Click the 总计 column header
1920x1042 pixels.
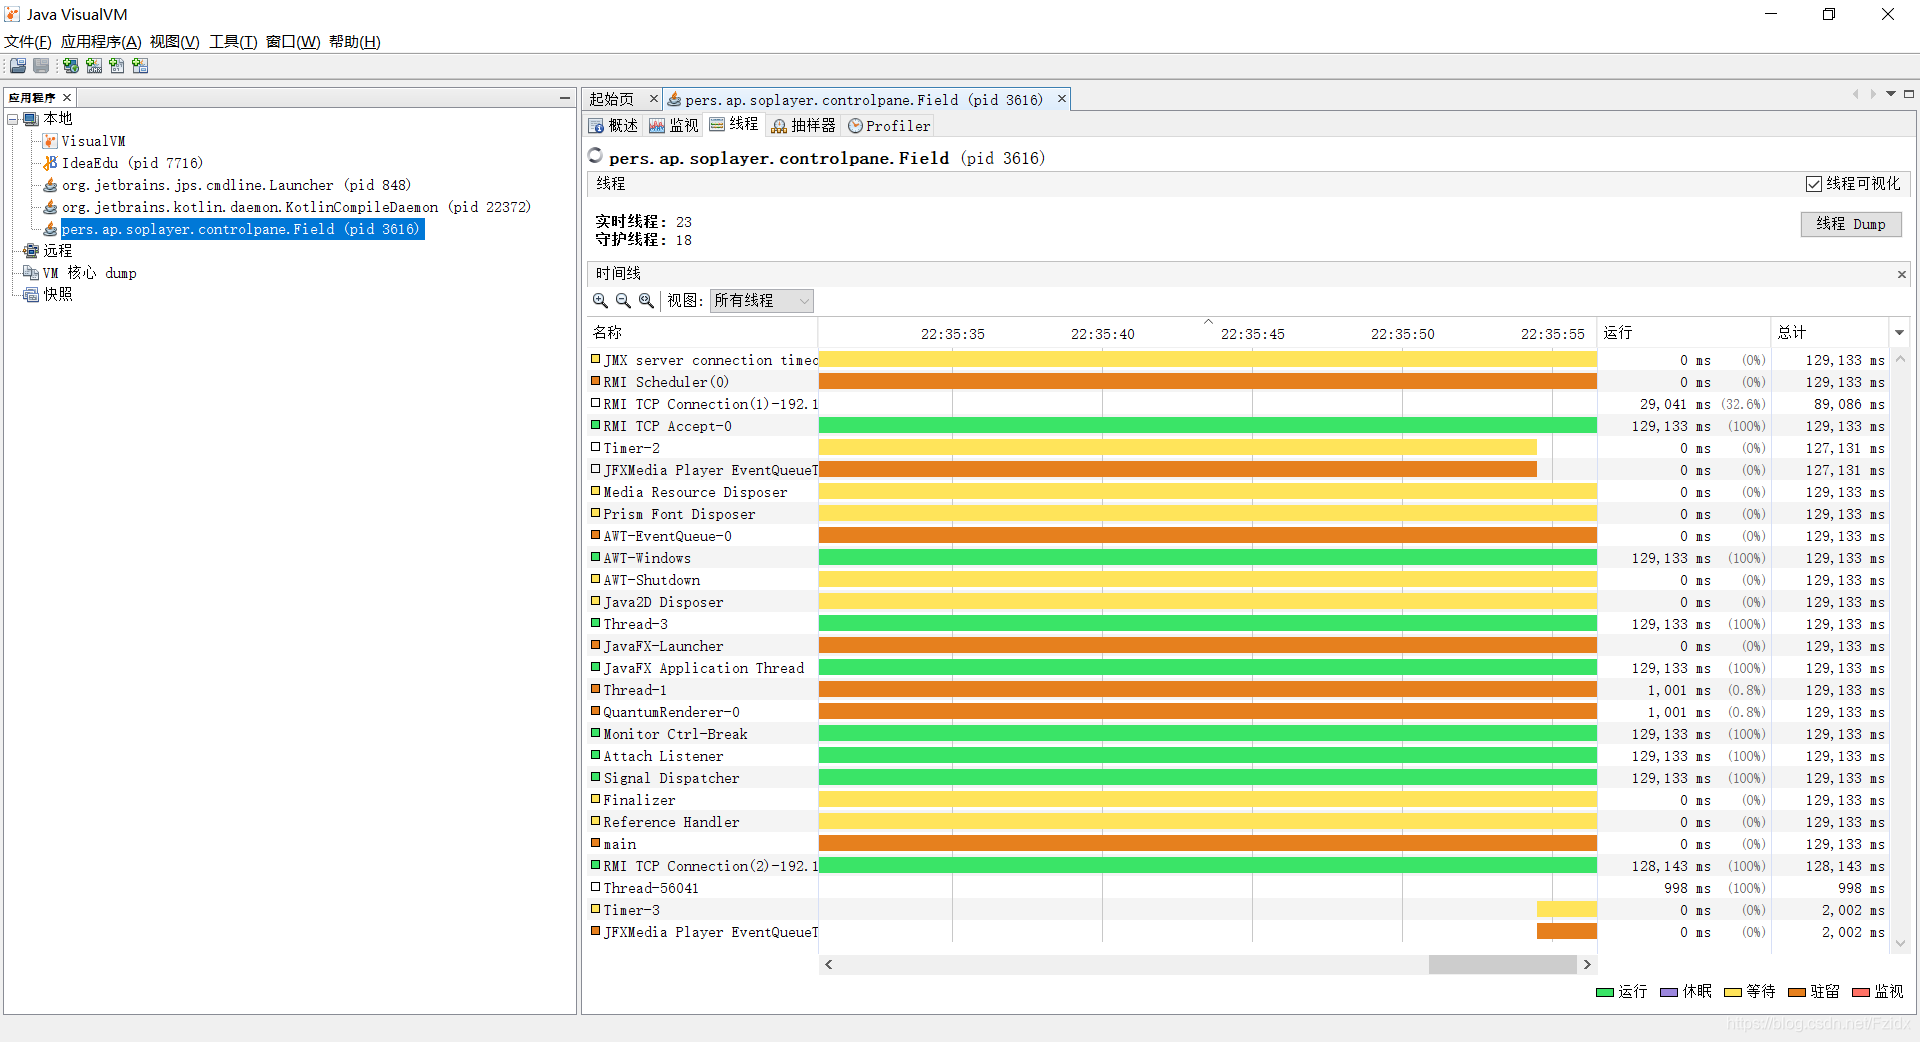pyautogui.click(x=1830, y=333)
